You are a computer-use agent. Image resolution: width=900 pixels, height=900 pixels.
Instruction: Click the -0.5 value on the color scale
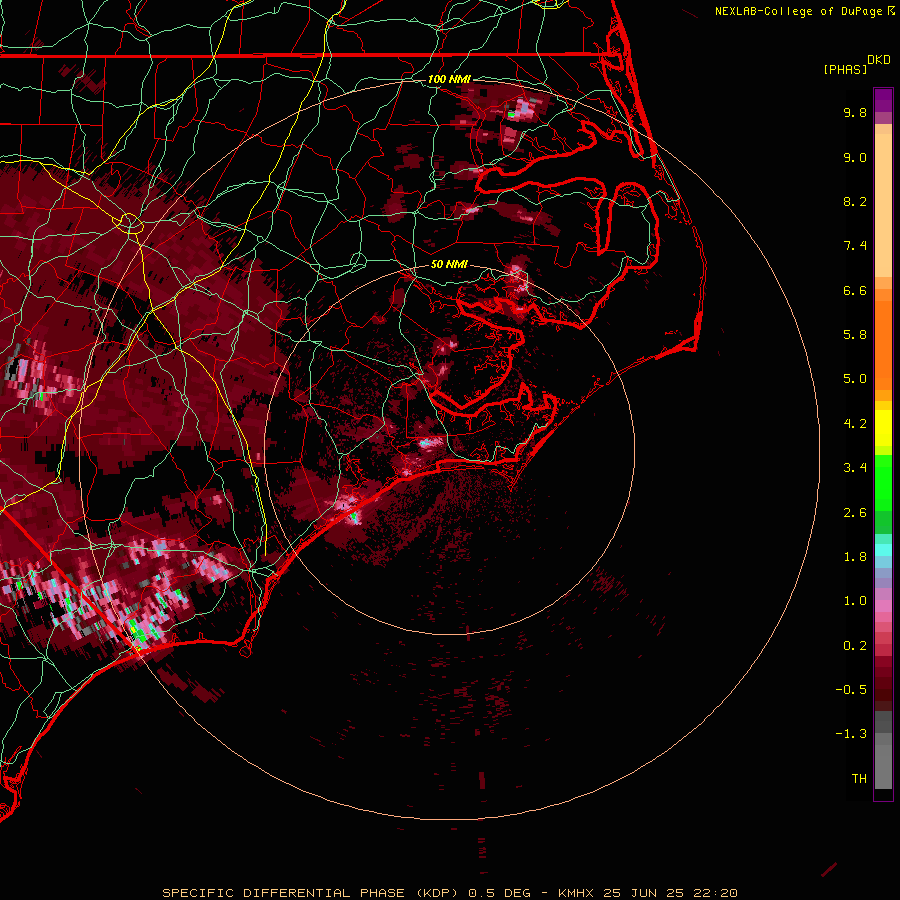coord(851,690)
